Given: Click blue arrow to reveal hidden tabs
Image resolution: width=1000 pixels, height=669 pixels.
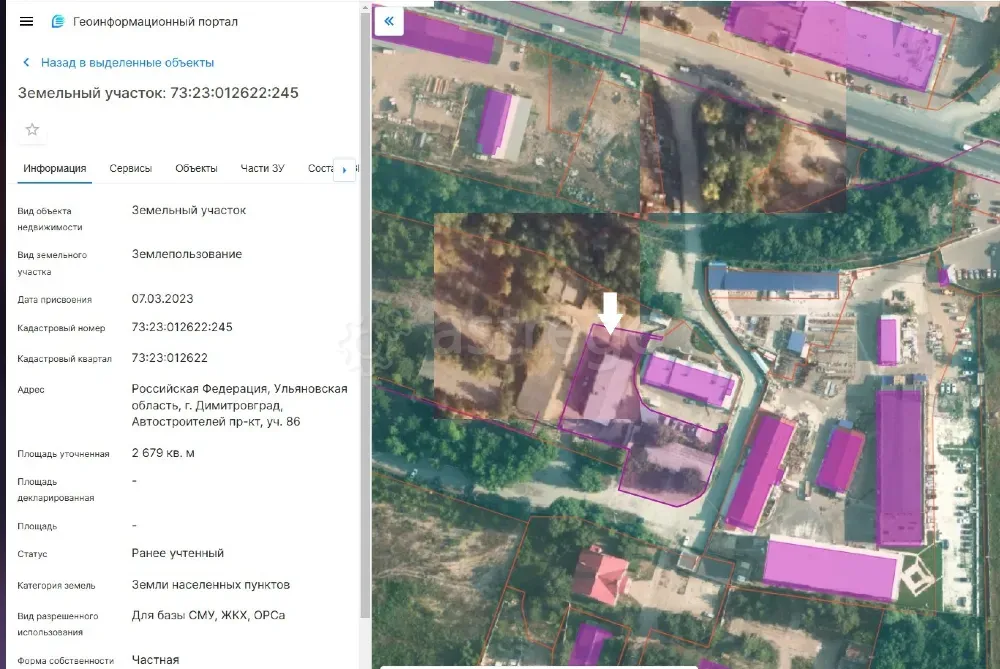Looking at the screenshot, I should coord(345,169).
